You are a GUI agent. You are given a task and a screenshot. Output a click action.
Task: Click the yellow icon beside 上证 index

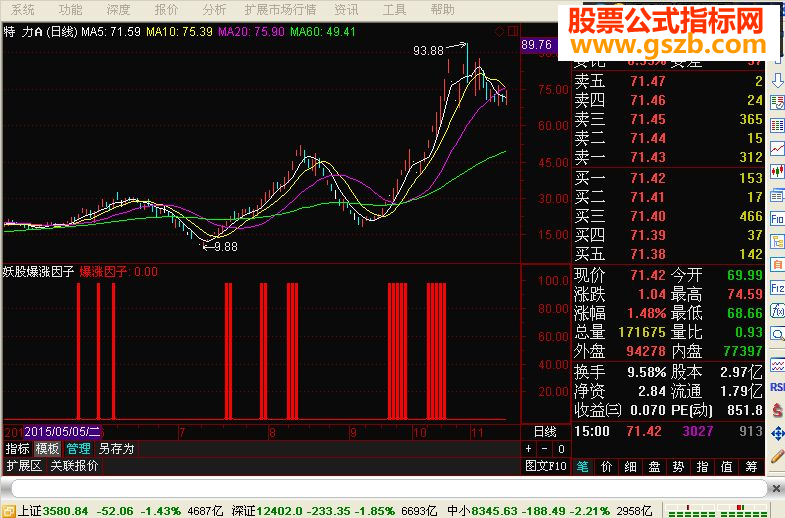[8, 511]
